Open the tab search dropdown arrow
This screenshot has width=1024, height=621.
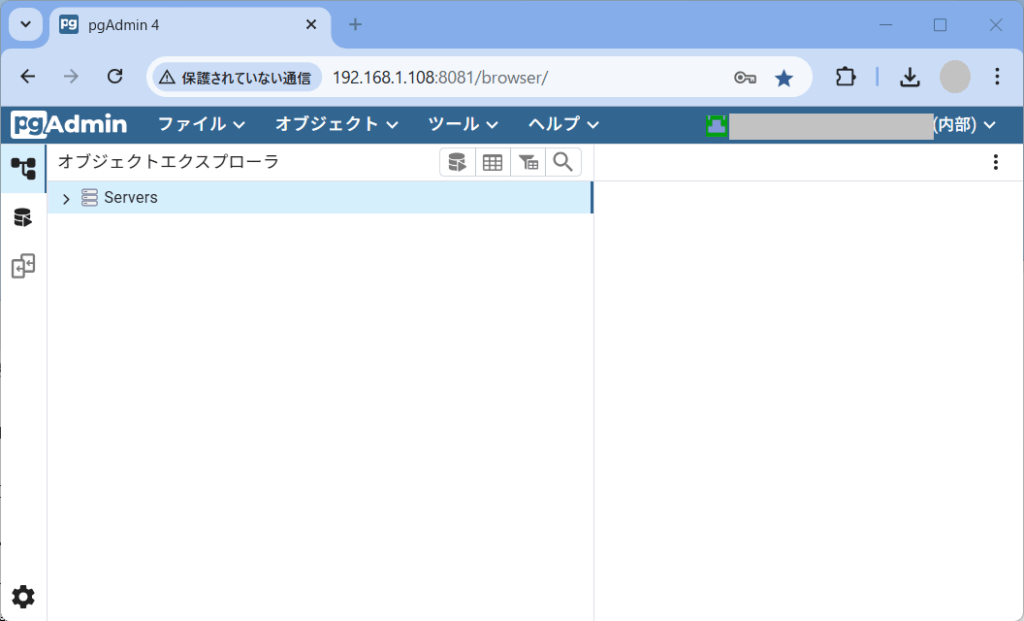point(25,25)
